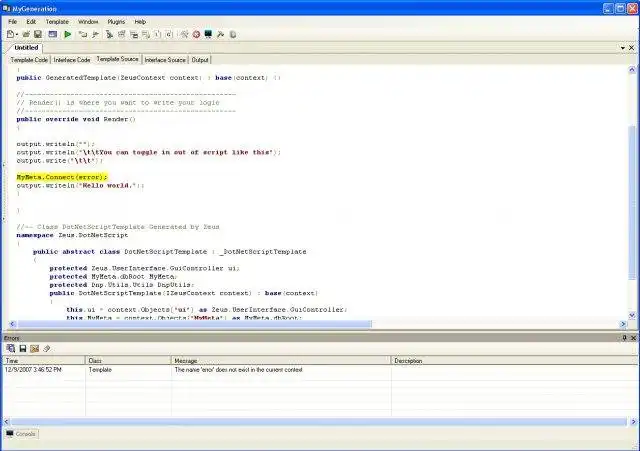Viewport: 640px width, 451px height.
Task: Click the Errors list scroll right arrow
Action: pyautogui.click(x=633, y=421)
